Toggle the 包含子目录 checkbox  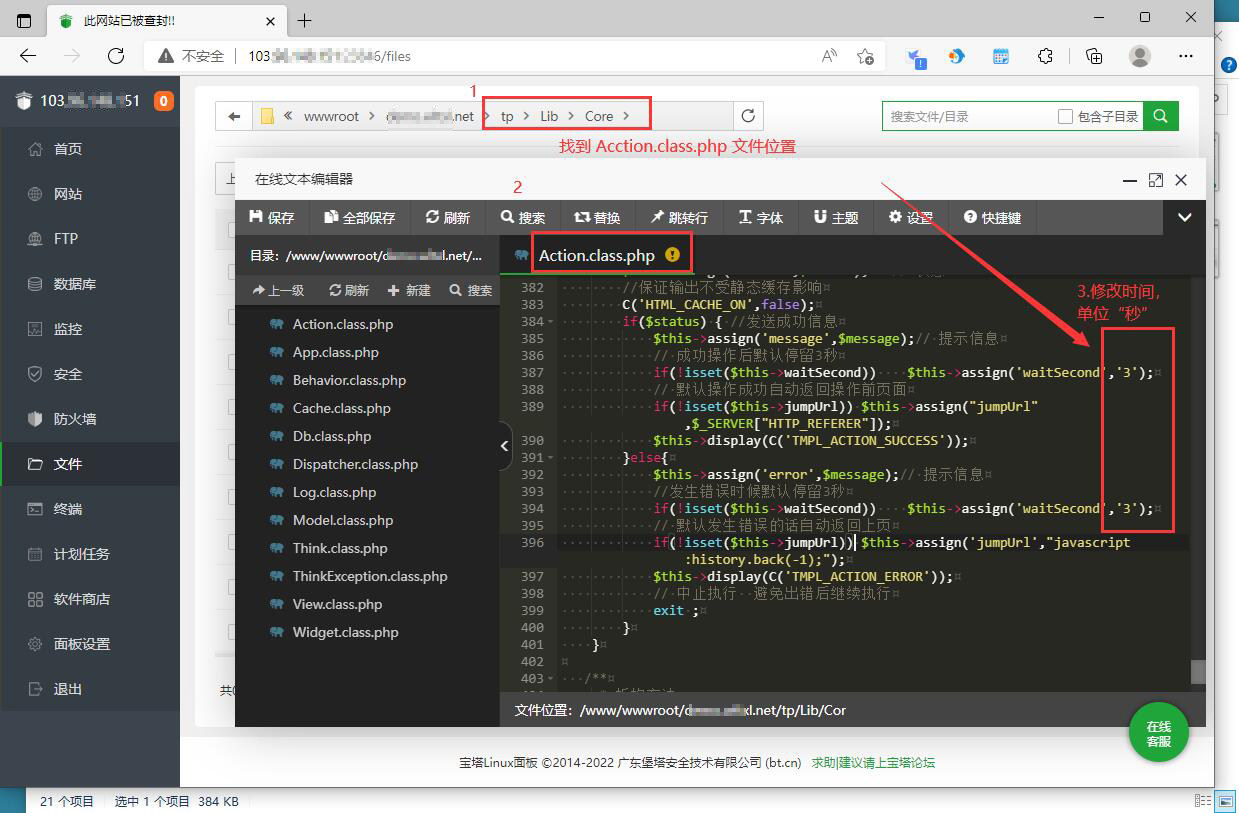point(1065,117)
